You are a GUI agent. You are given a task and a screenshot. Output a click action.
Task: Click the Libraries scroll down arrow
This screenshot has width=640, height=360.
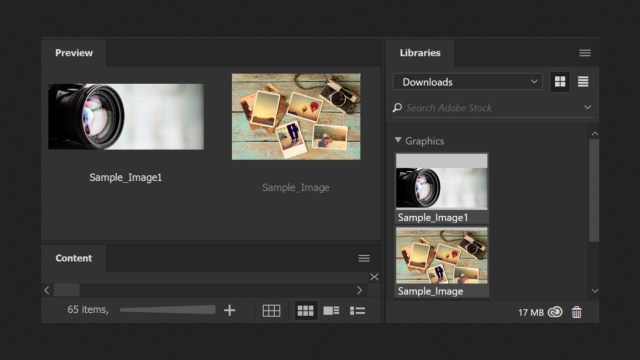(x=595, y=291)
